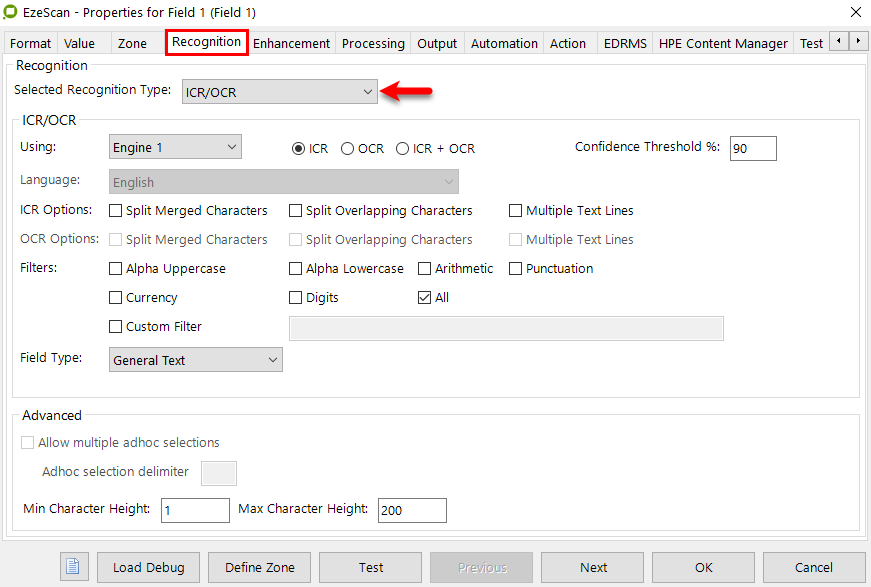This screenshot has width=871, height=587.
Task: Focus the Max Character Height field
Action: click(411, 510)
